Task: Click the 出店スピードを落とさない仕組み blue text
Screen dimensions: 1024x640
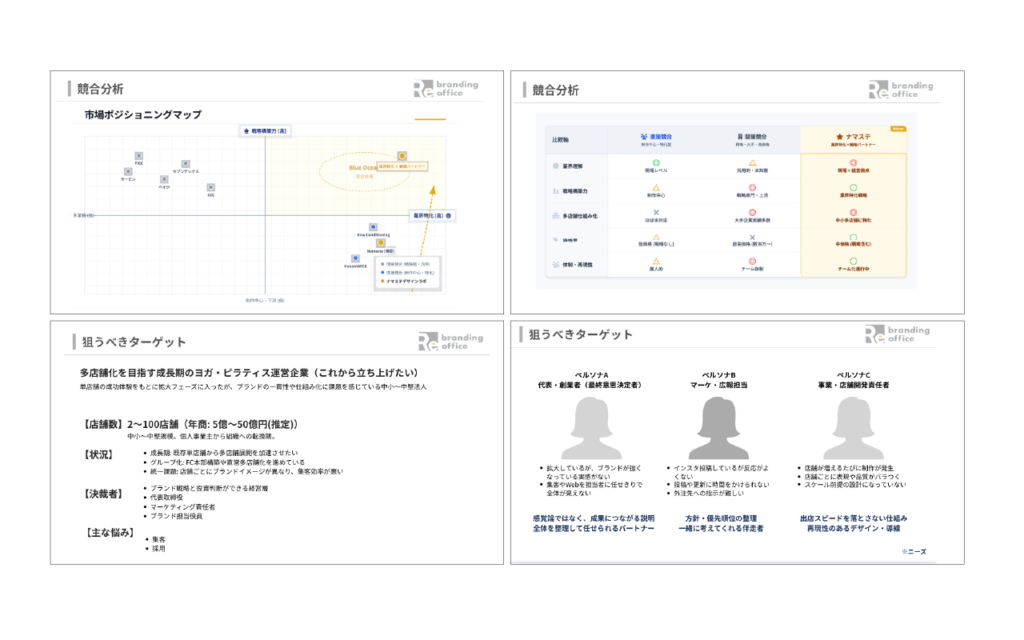Action: [853, 519]
